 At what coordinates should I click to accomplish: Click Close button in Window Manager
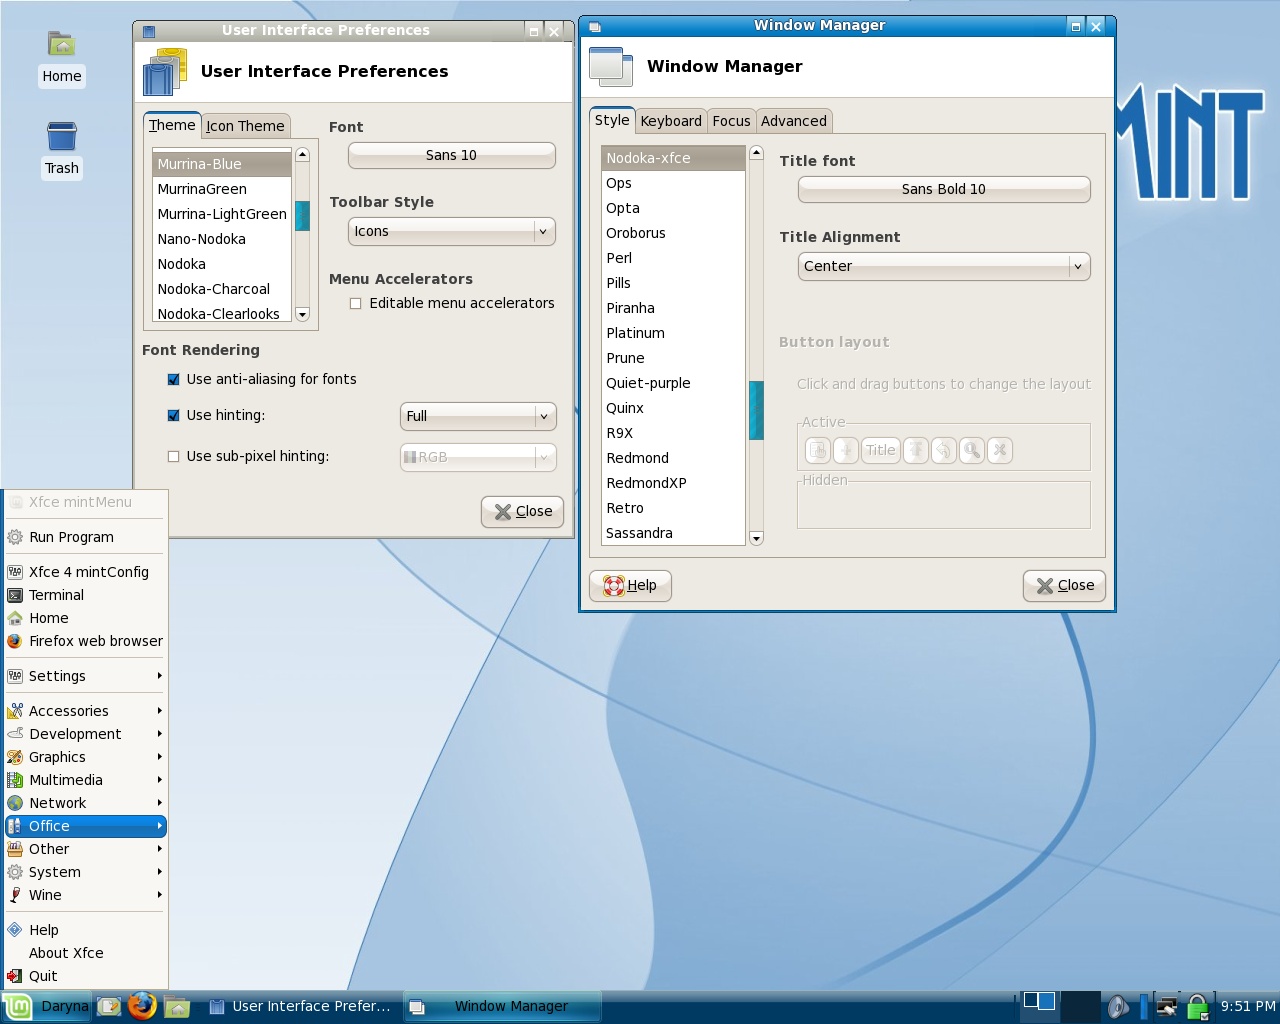coord(1064,585)
